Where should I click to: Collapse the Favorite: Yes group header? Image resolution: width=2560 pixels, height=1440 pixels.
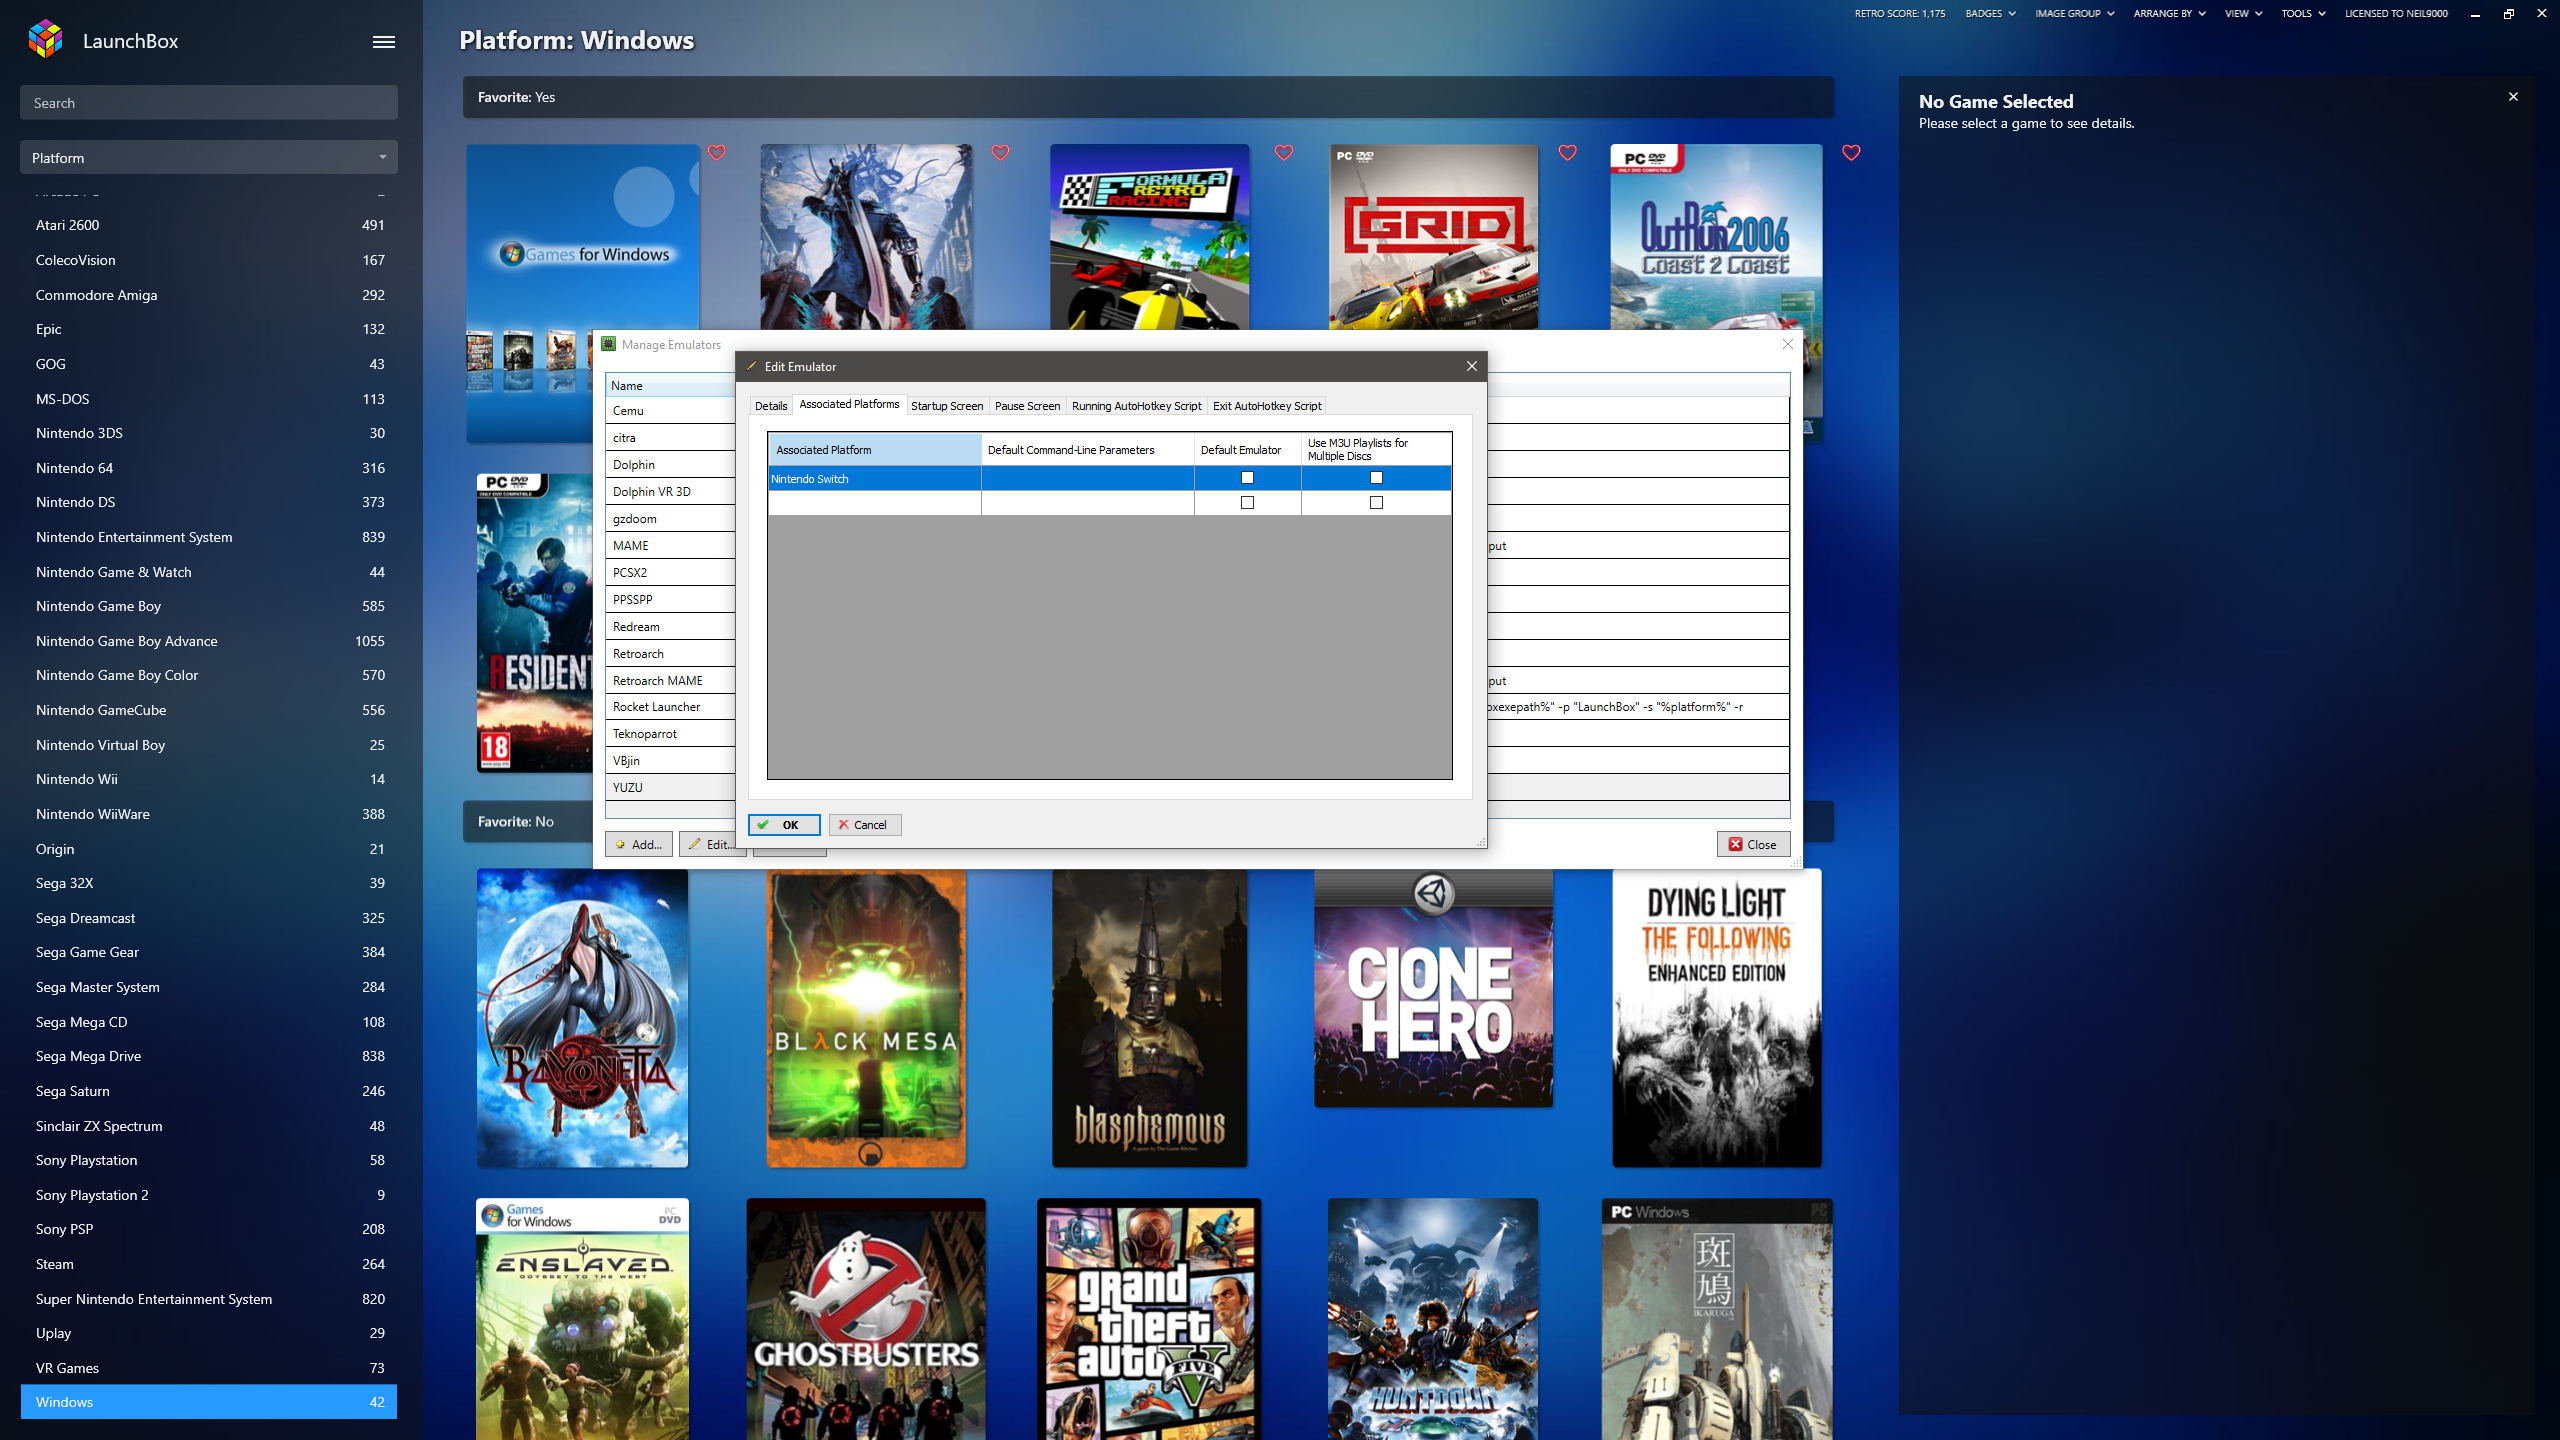1148,97
